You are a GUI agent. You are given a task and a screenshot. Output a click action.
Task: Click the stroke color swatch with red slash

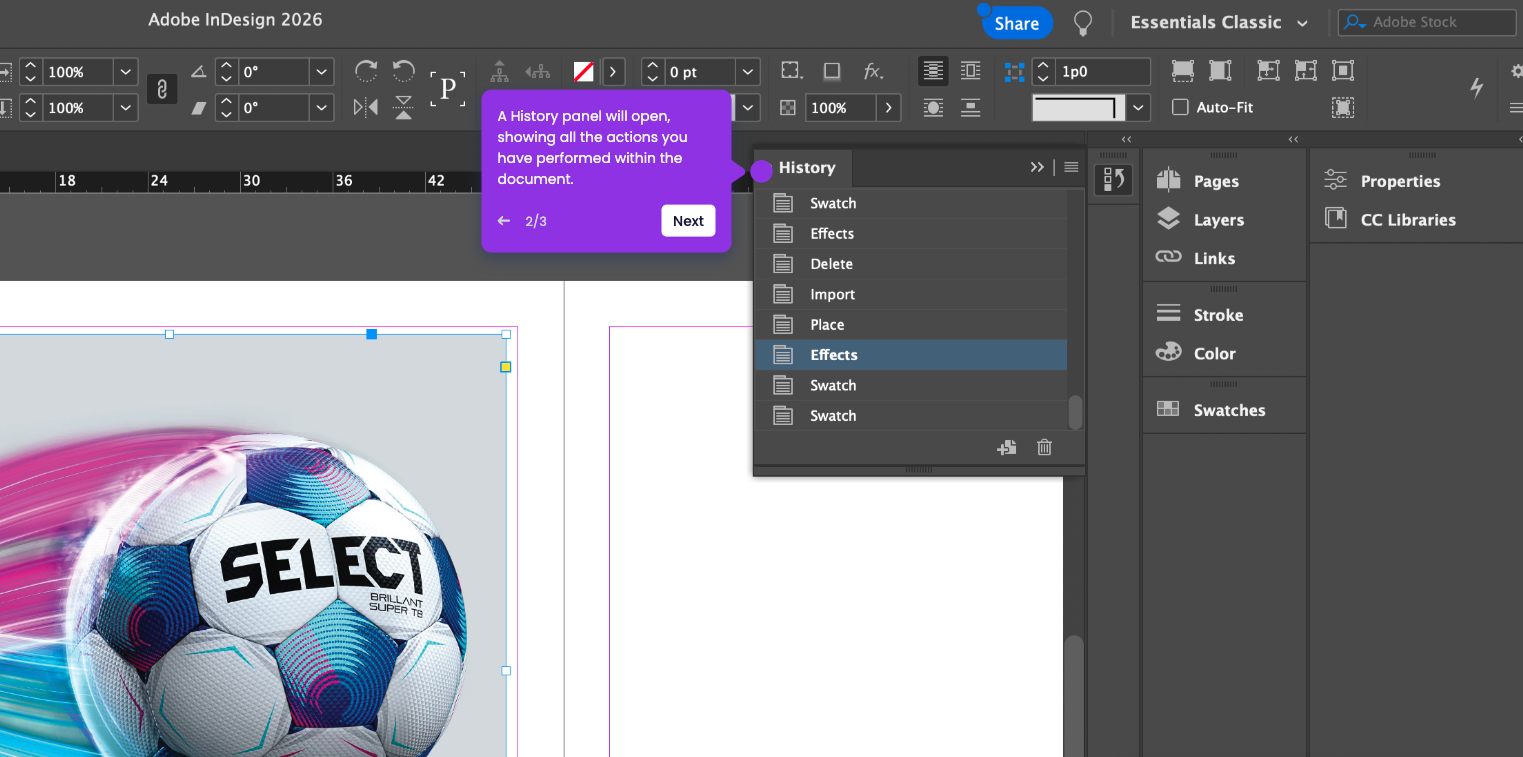[583, 72]
